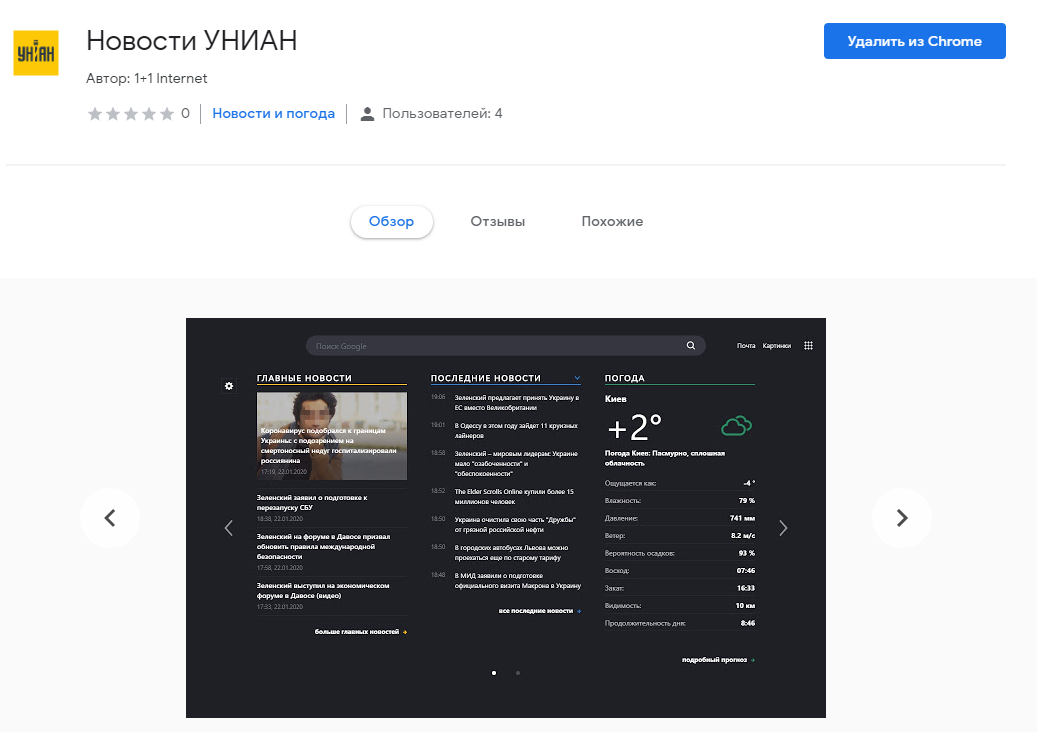This screenshot has width=1037, height=732.
Task: Click Новости УНИАН extension title
Action: coord(192,40)
